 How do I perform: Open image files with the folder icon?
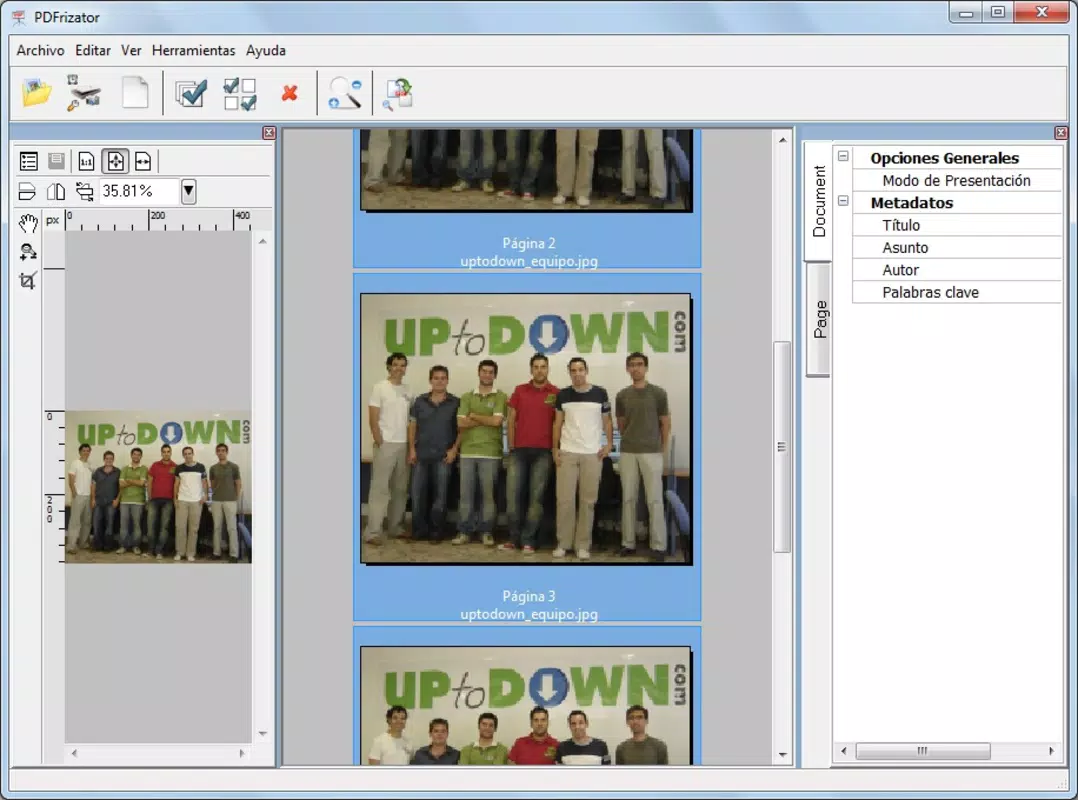point(36,92)
